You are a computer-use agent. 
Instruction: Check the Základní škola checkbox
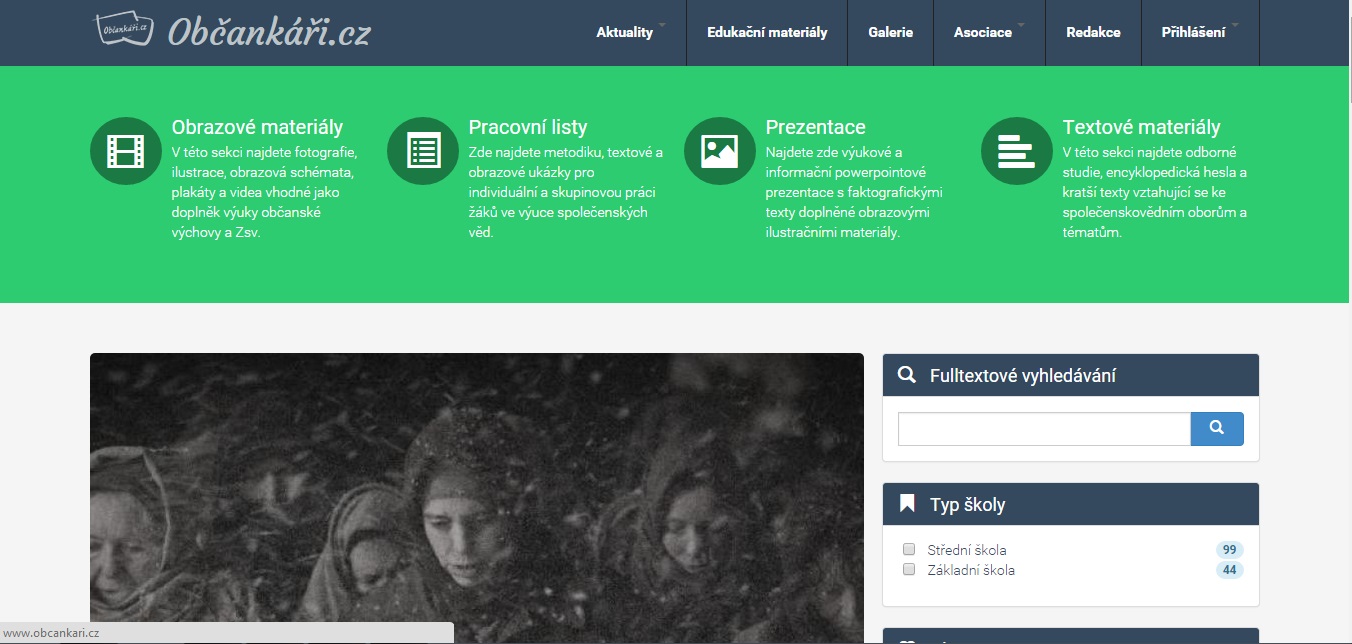pos(909,569)
